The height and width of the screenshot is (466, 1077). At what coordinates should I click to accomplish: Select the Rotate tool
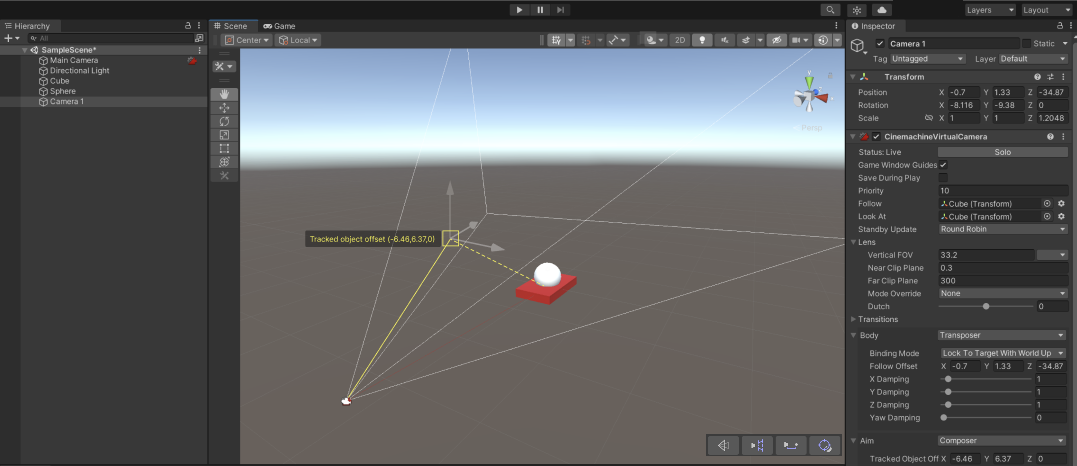coord(224,121)
